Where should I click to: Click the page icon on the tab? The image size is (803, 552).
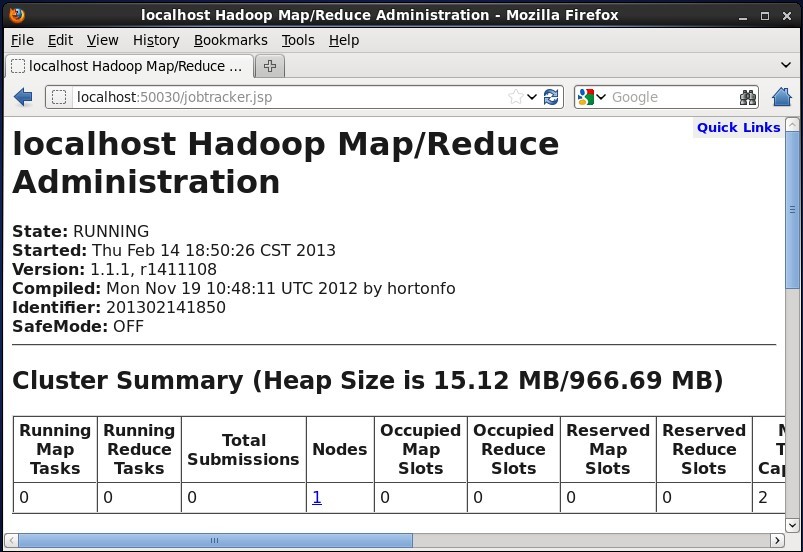18,66
